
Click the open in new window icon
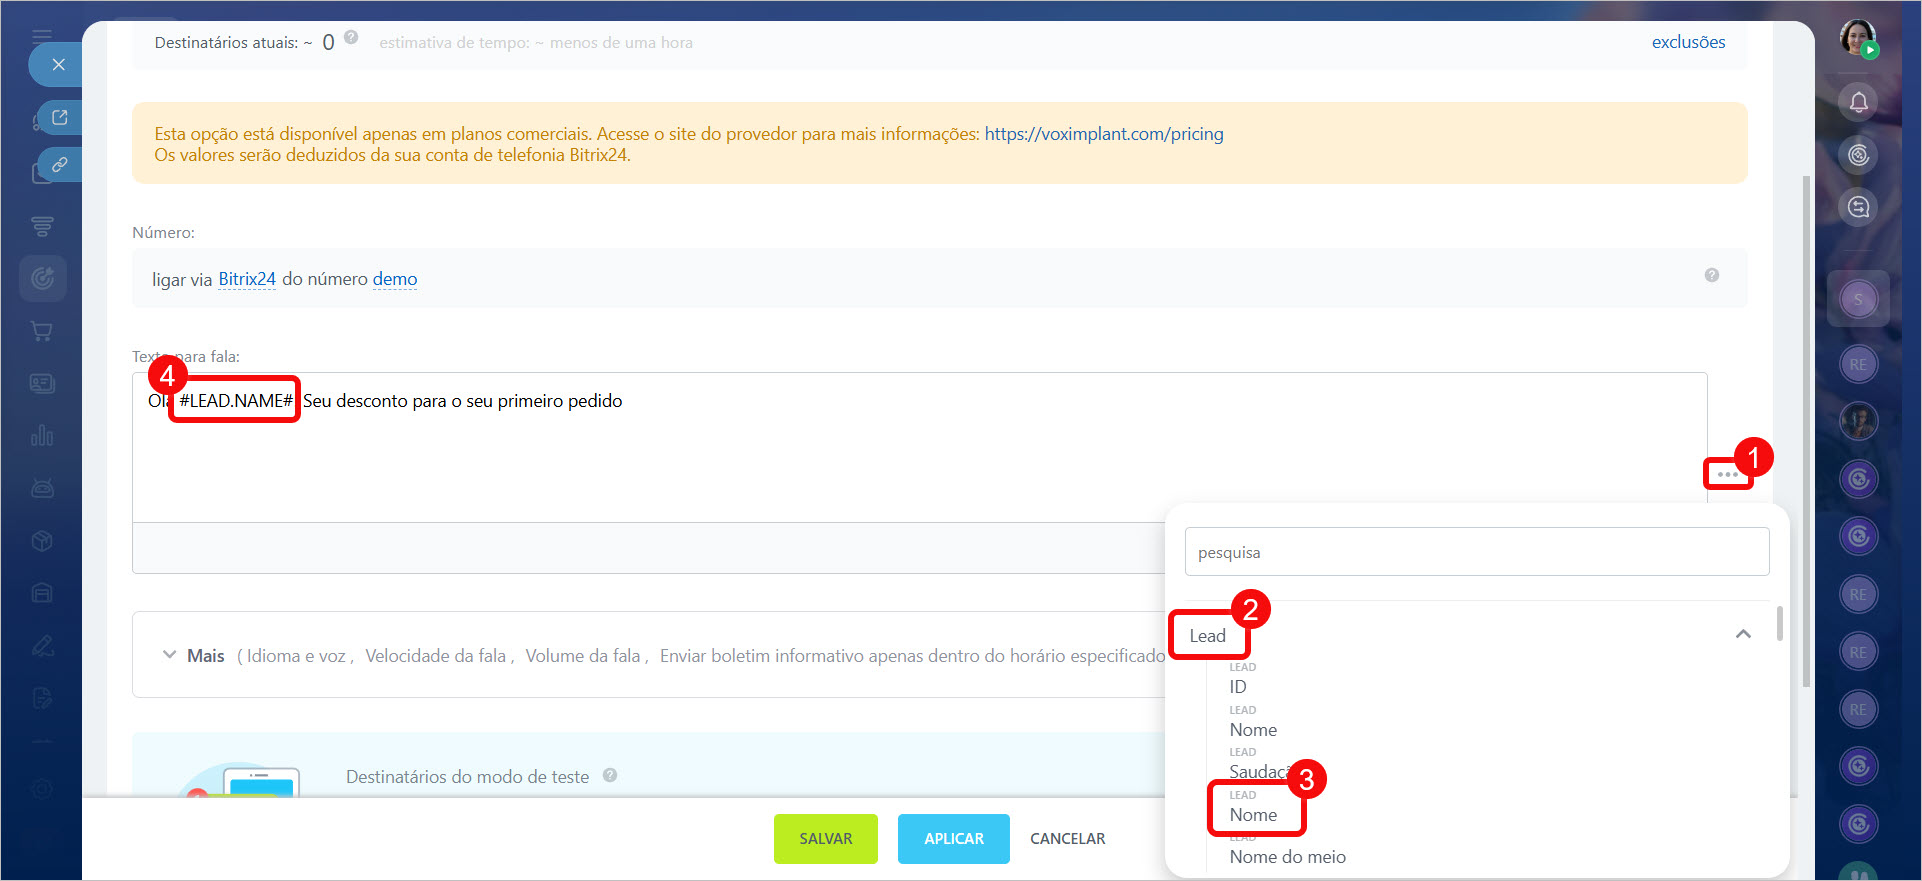pos(60,118)
